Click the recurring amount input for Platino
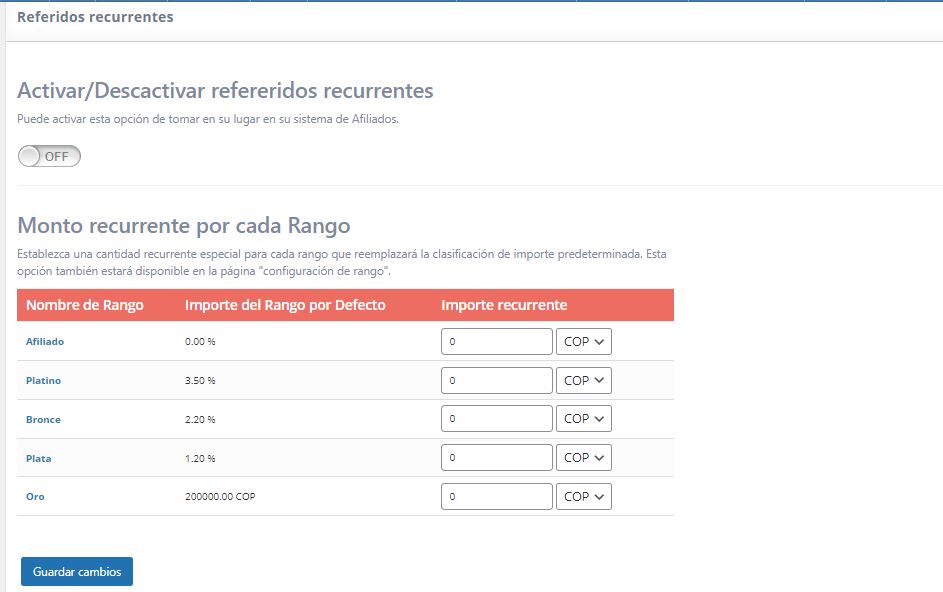This screenshot has height=592, width=943. (x=497, y=380)
